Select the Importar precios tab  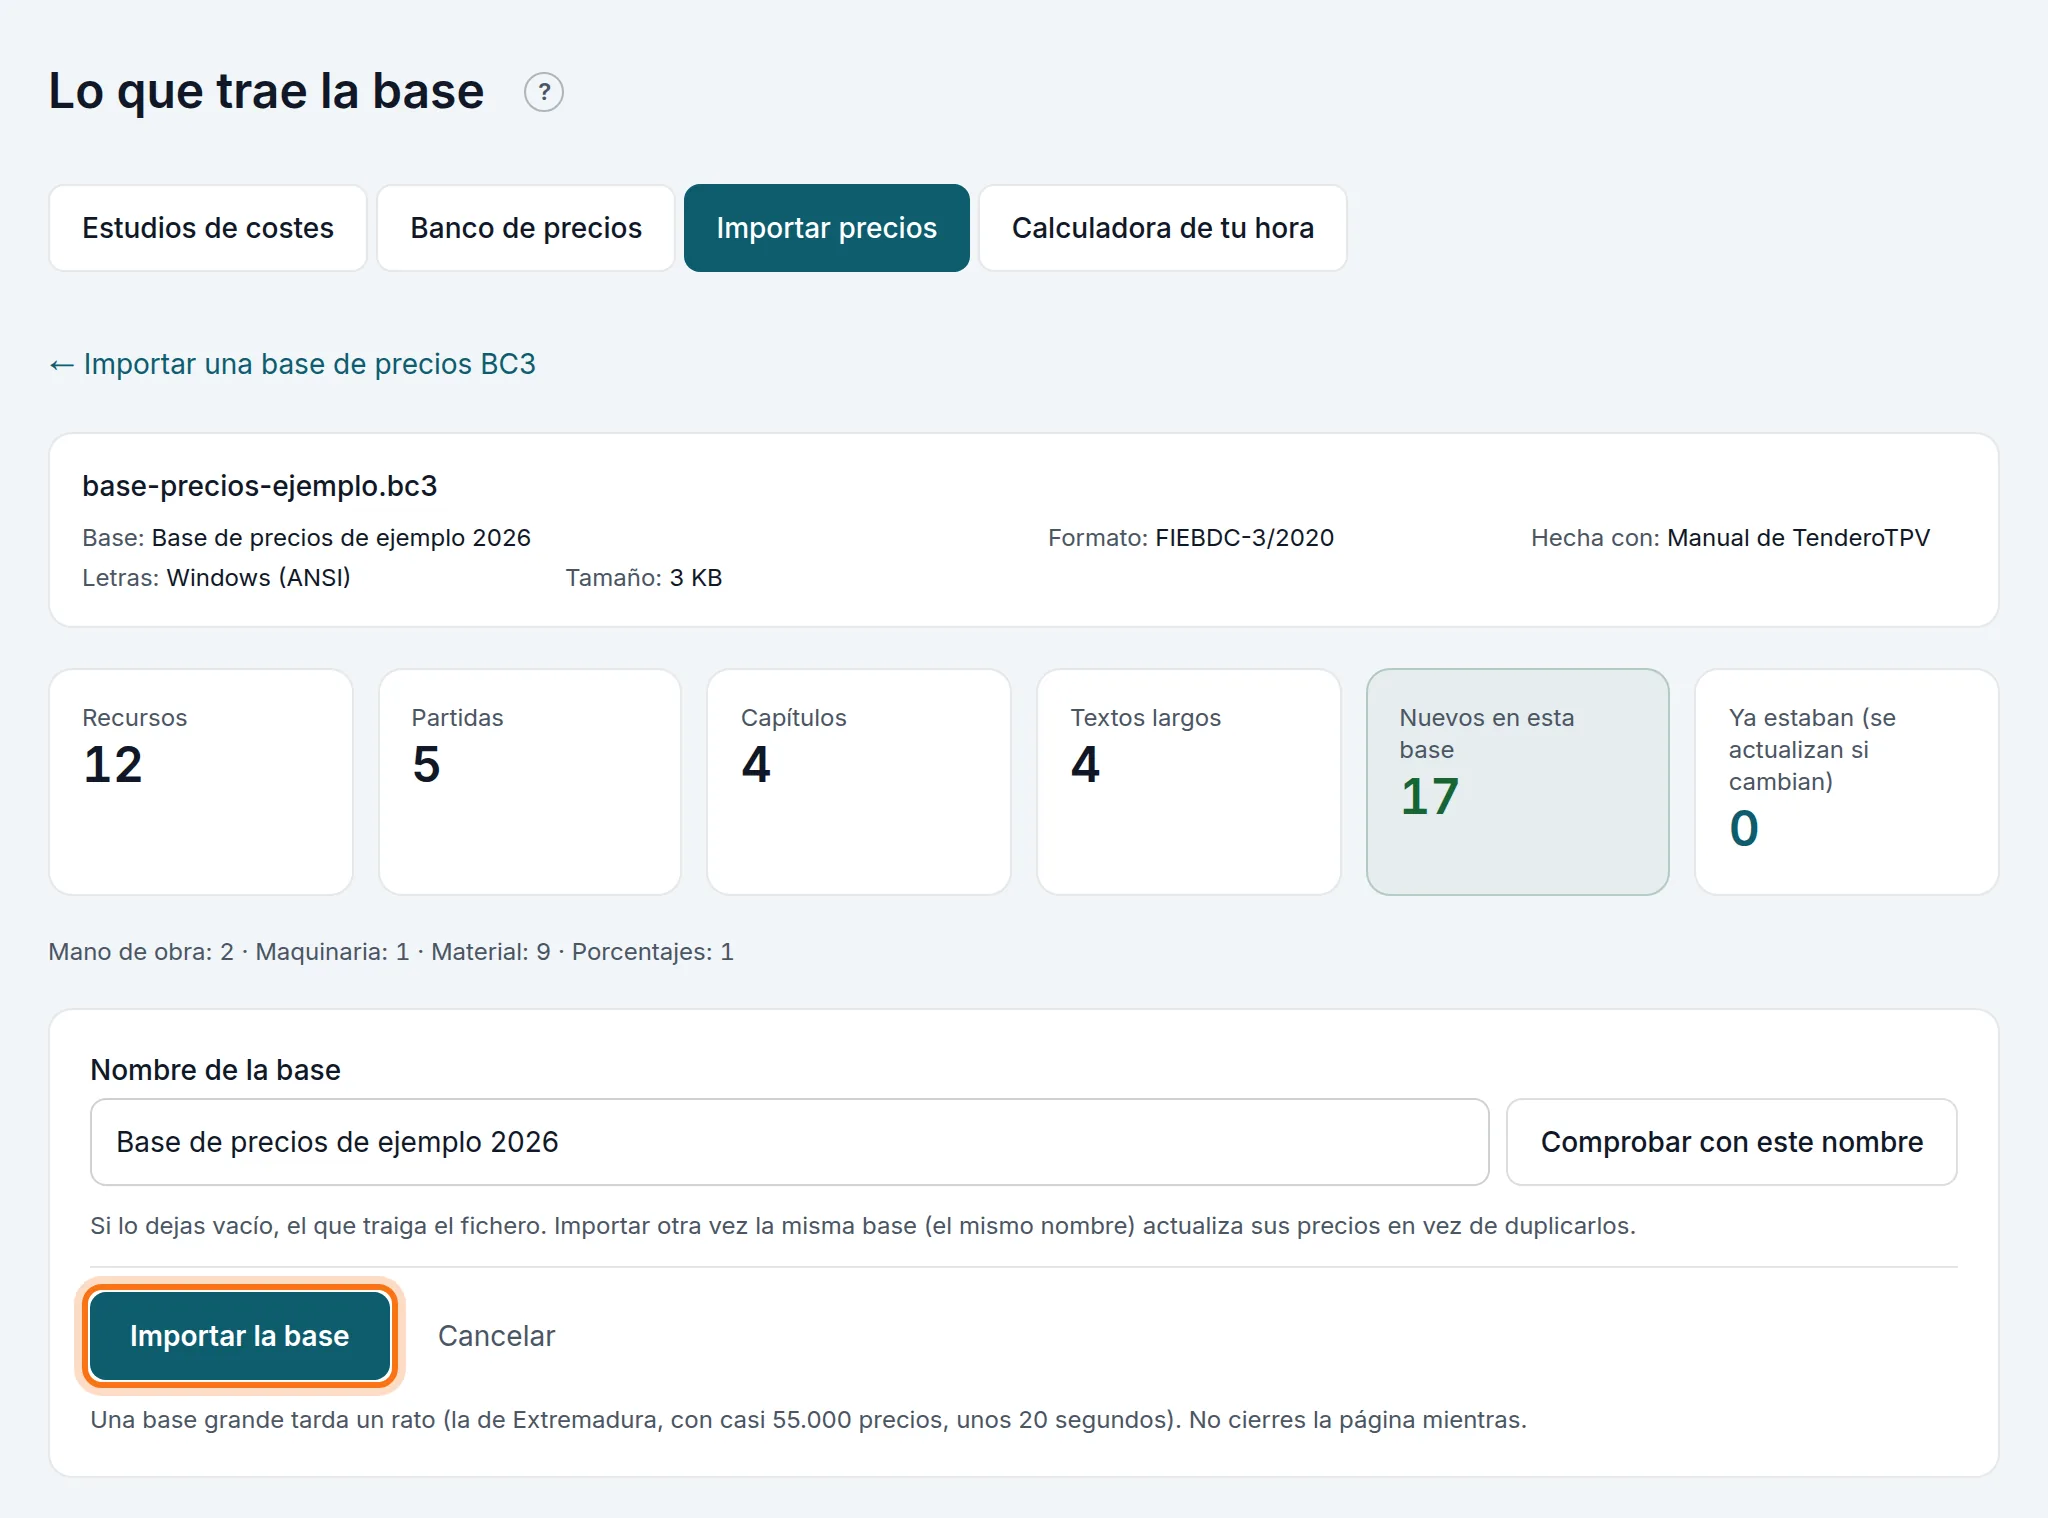[x=827, y=228]
